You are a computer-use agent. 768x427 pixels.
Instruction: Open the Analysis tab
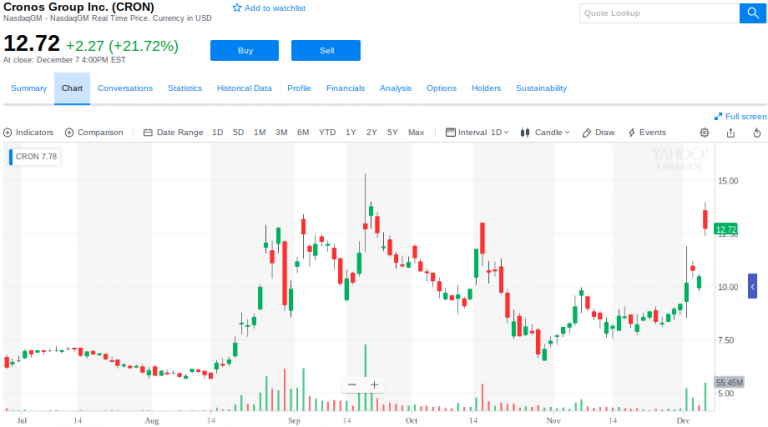[395, 88]
